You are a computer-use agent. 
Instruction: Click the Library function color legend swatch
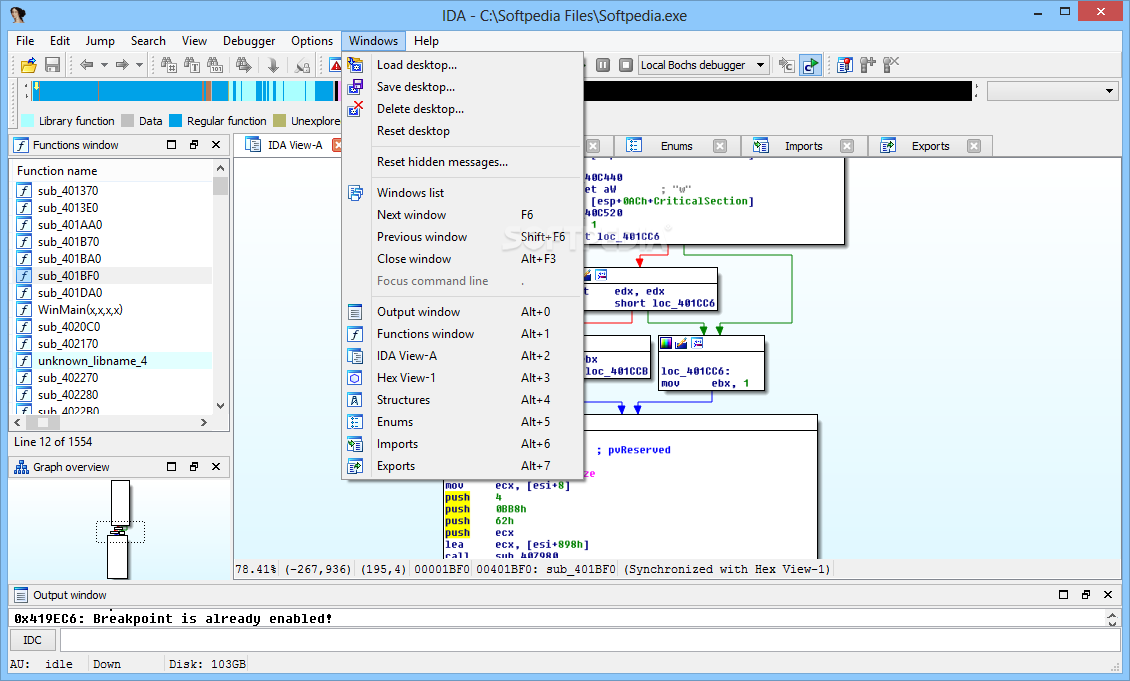(x=28, y=121)
